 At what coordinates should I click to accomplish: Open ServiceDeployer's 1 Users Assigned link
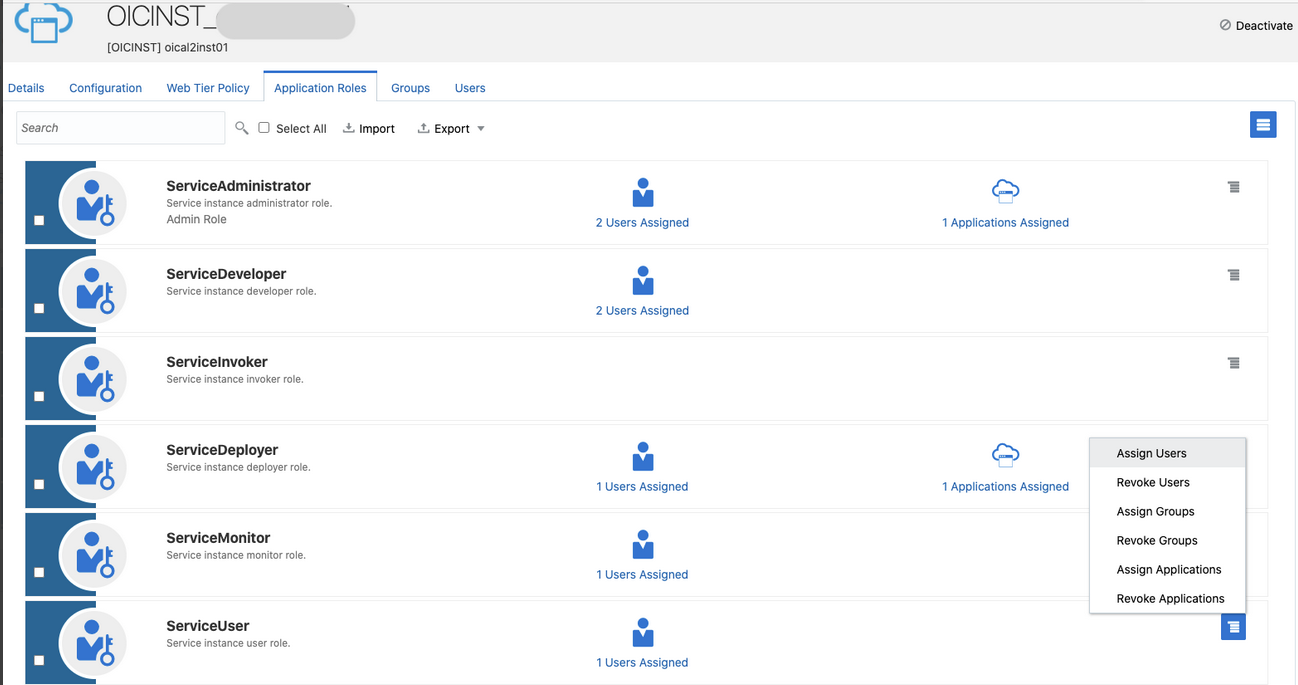pyautogui.click(x=642, y=487)
